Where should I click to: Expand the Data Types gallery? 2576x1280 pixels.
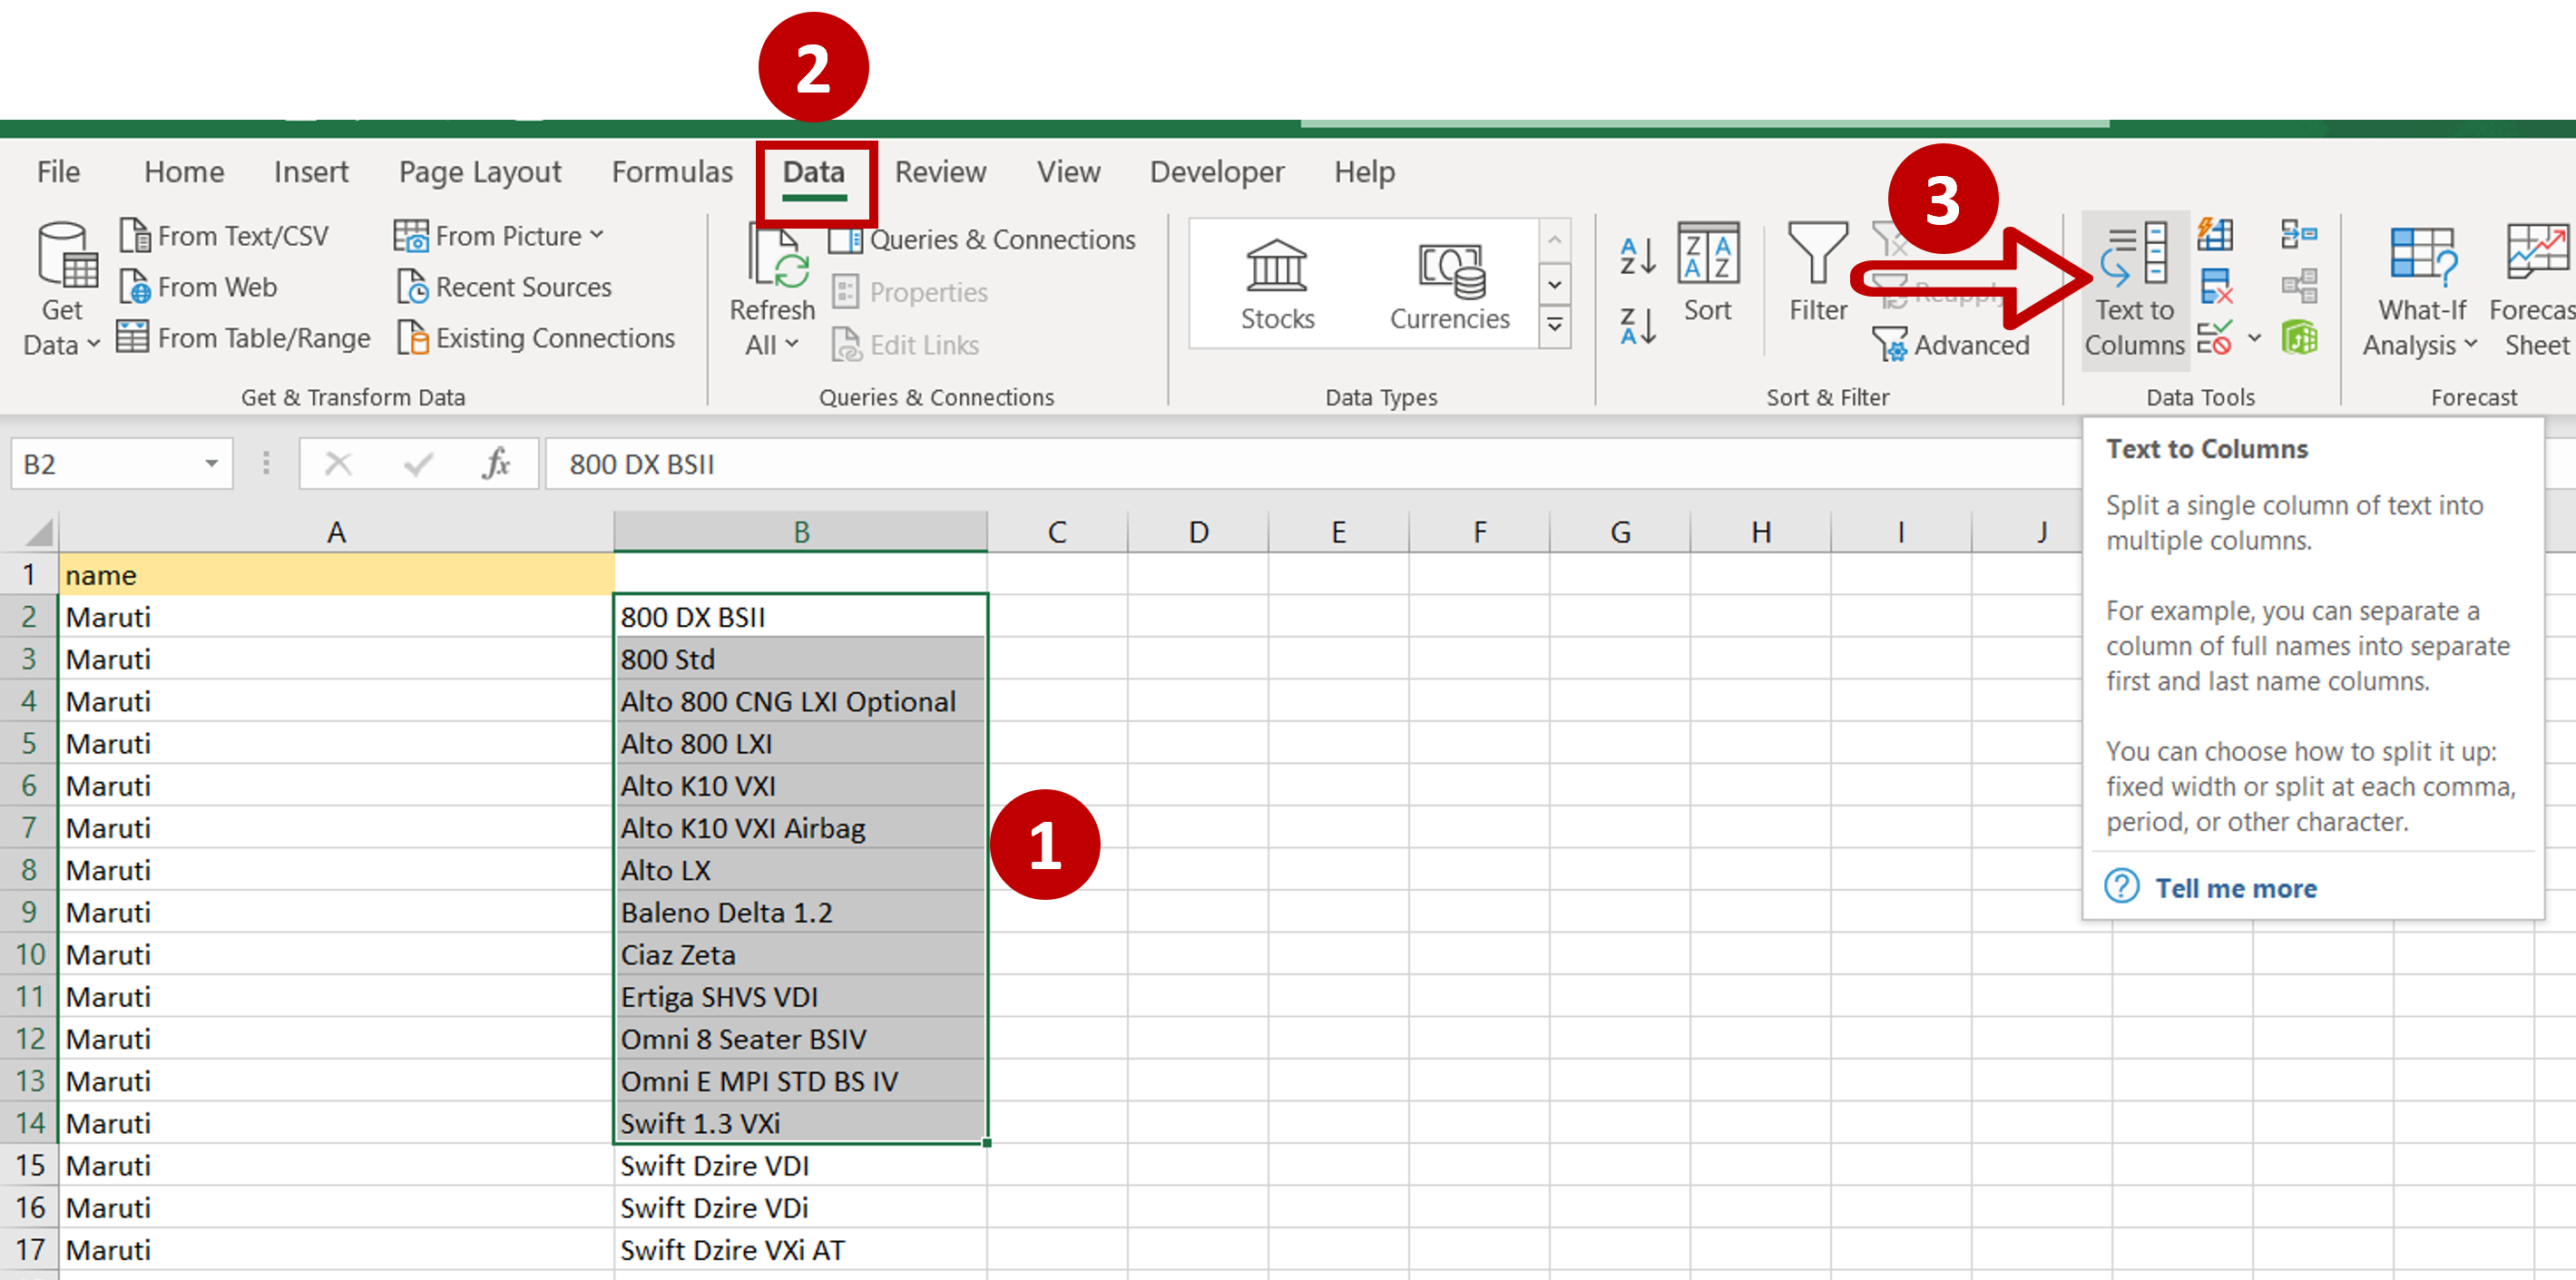click(x=1555, y=326)
